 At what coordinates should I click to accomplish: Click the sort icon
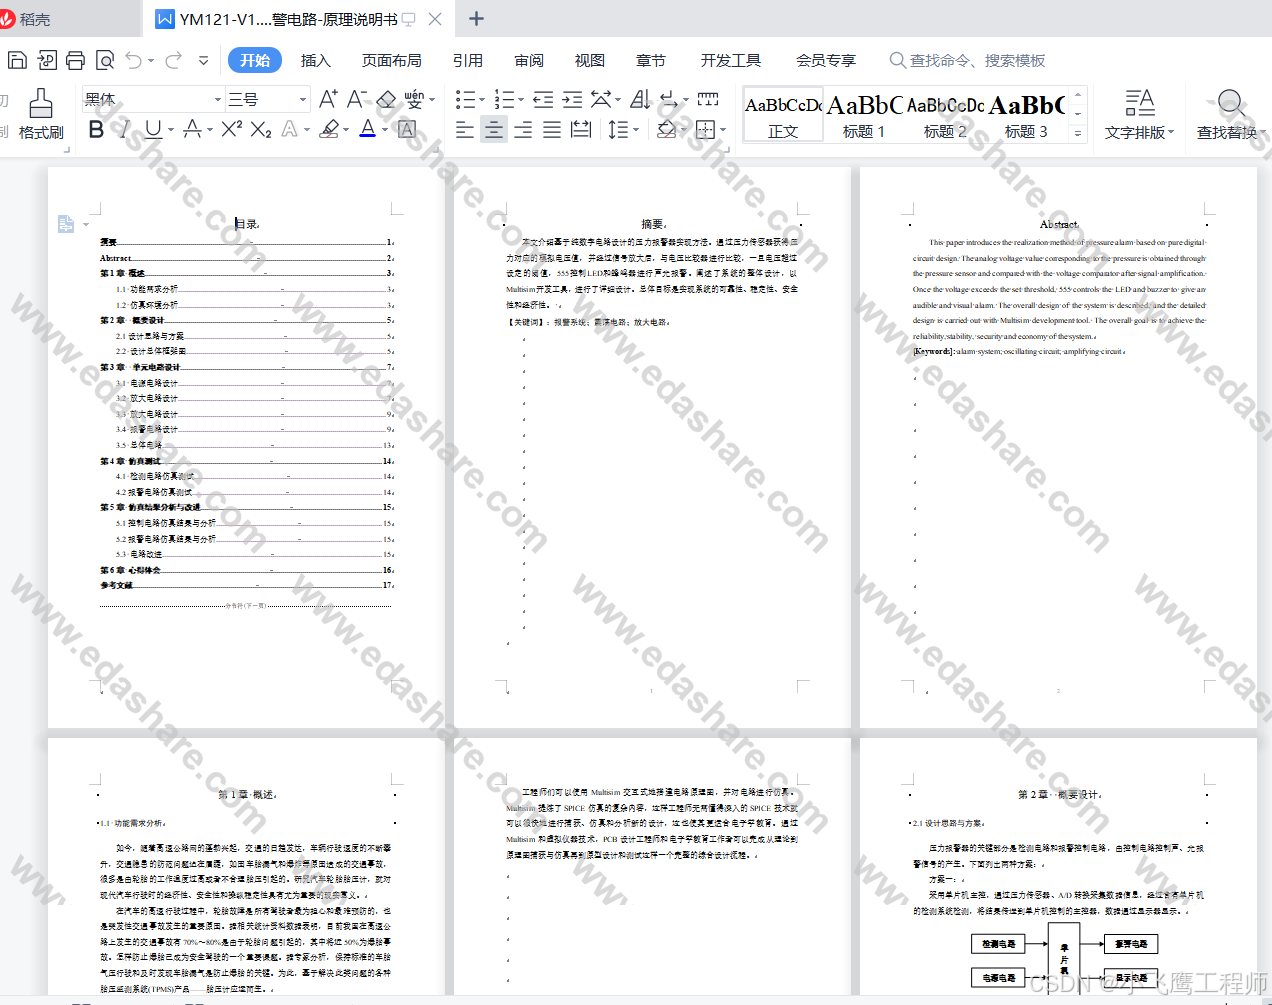tap(640, 99)
